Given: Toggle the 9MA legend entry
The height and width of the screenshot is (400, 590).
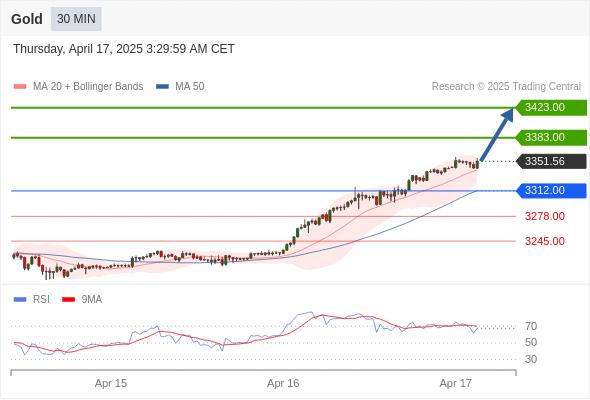Looking at the screenshot, I should pos(82,300).
